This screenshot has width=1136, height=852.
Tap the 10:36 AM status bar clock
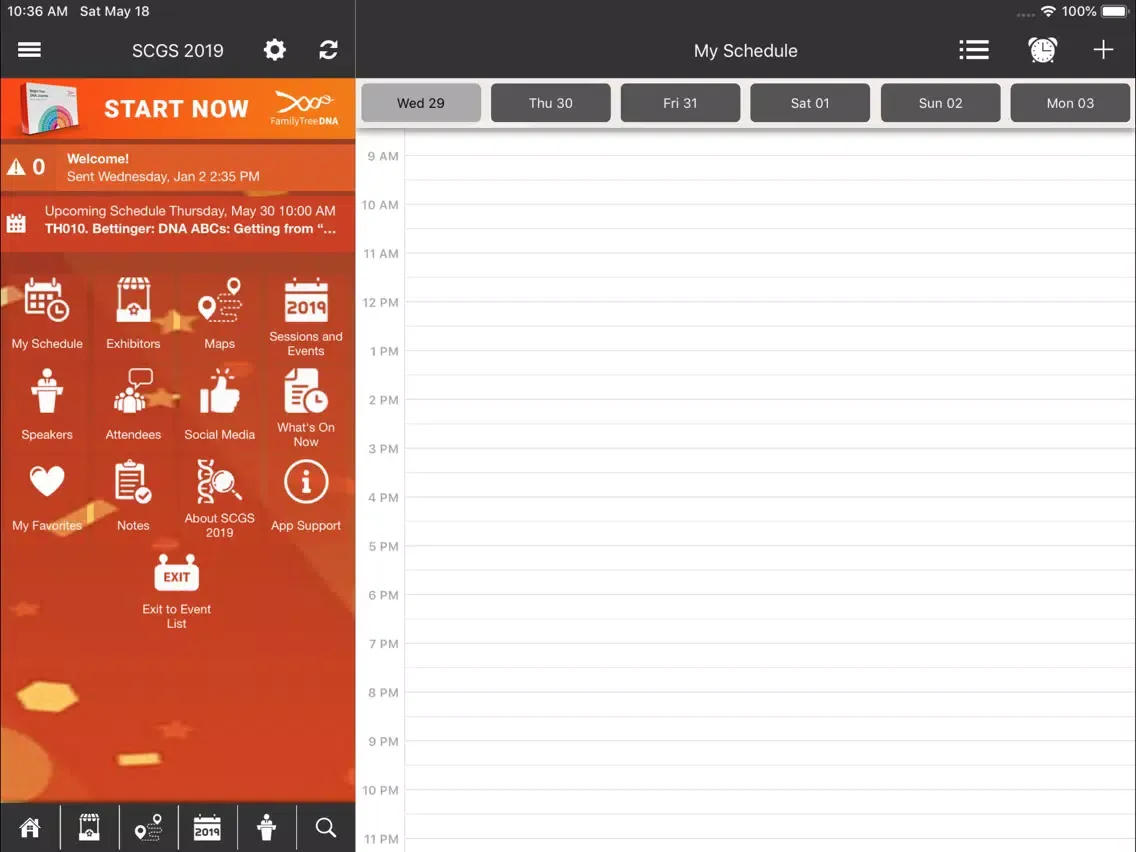(x=38, y=12)
